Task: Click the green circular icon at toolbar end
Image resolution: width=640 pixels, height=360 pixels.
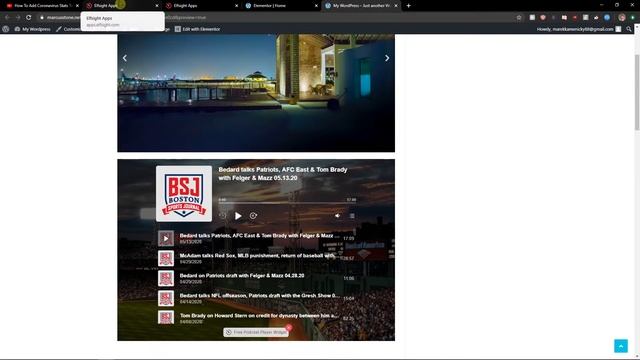Action: 633,18
